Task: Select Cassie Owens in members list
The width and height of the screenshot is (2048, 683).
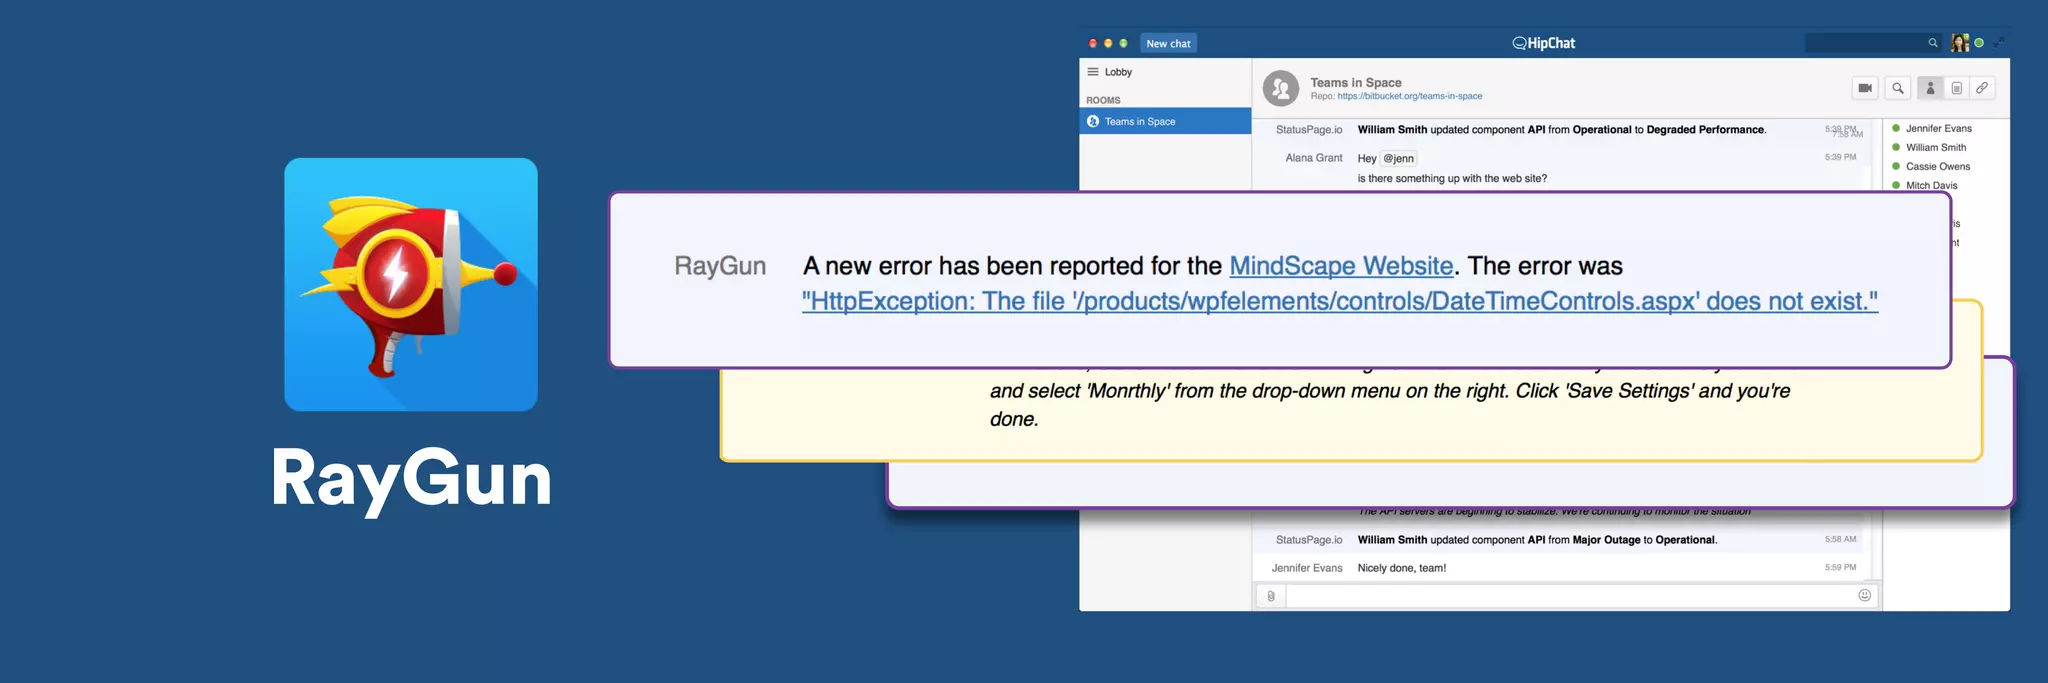Action: click(x=1937, y=166)
